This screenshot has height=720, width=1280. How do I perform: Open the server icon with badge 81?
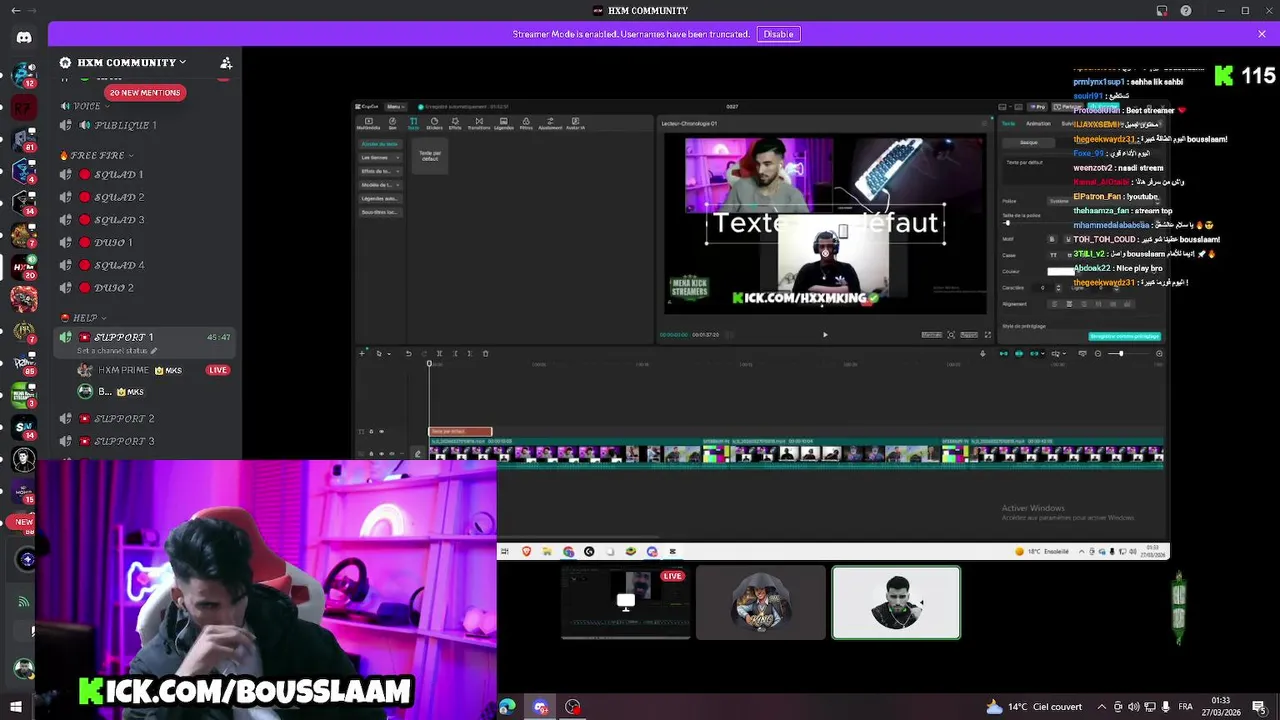tap(24, 141)
